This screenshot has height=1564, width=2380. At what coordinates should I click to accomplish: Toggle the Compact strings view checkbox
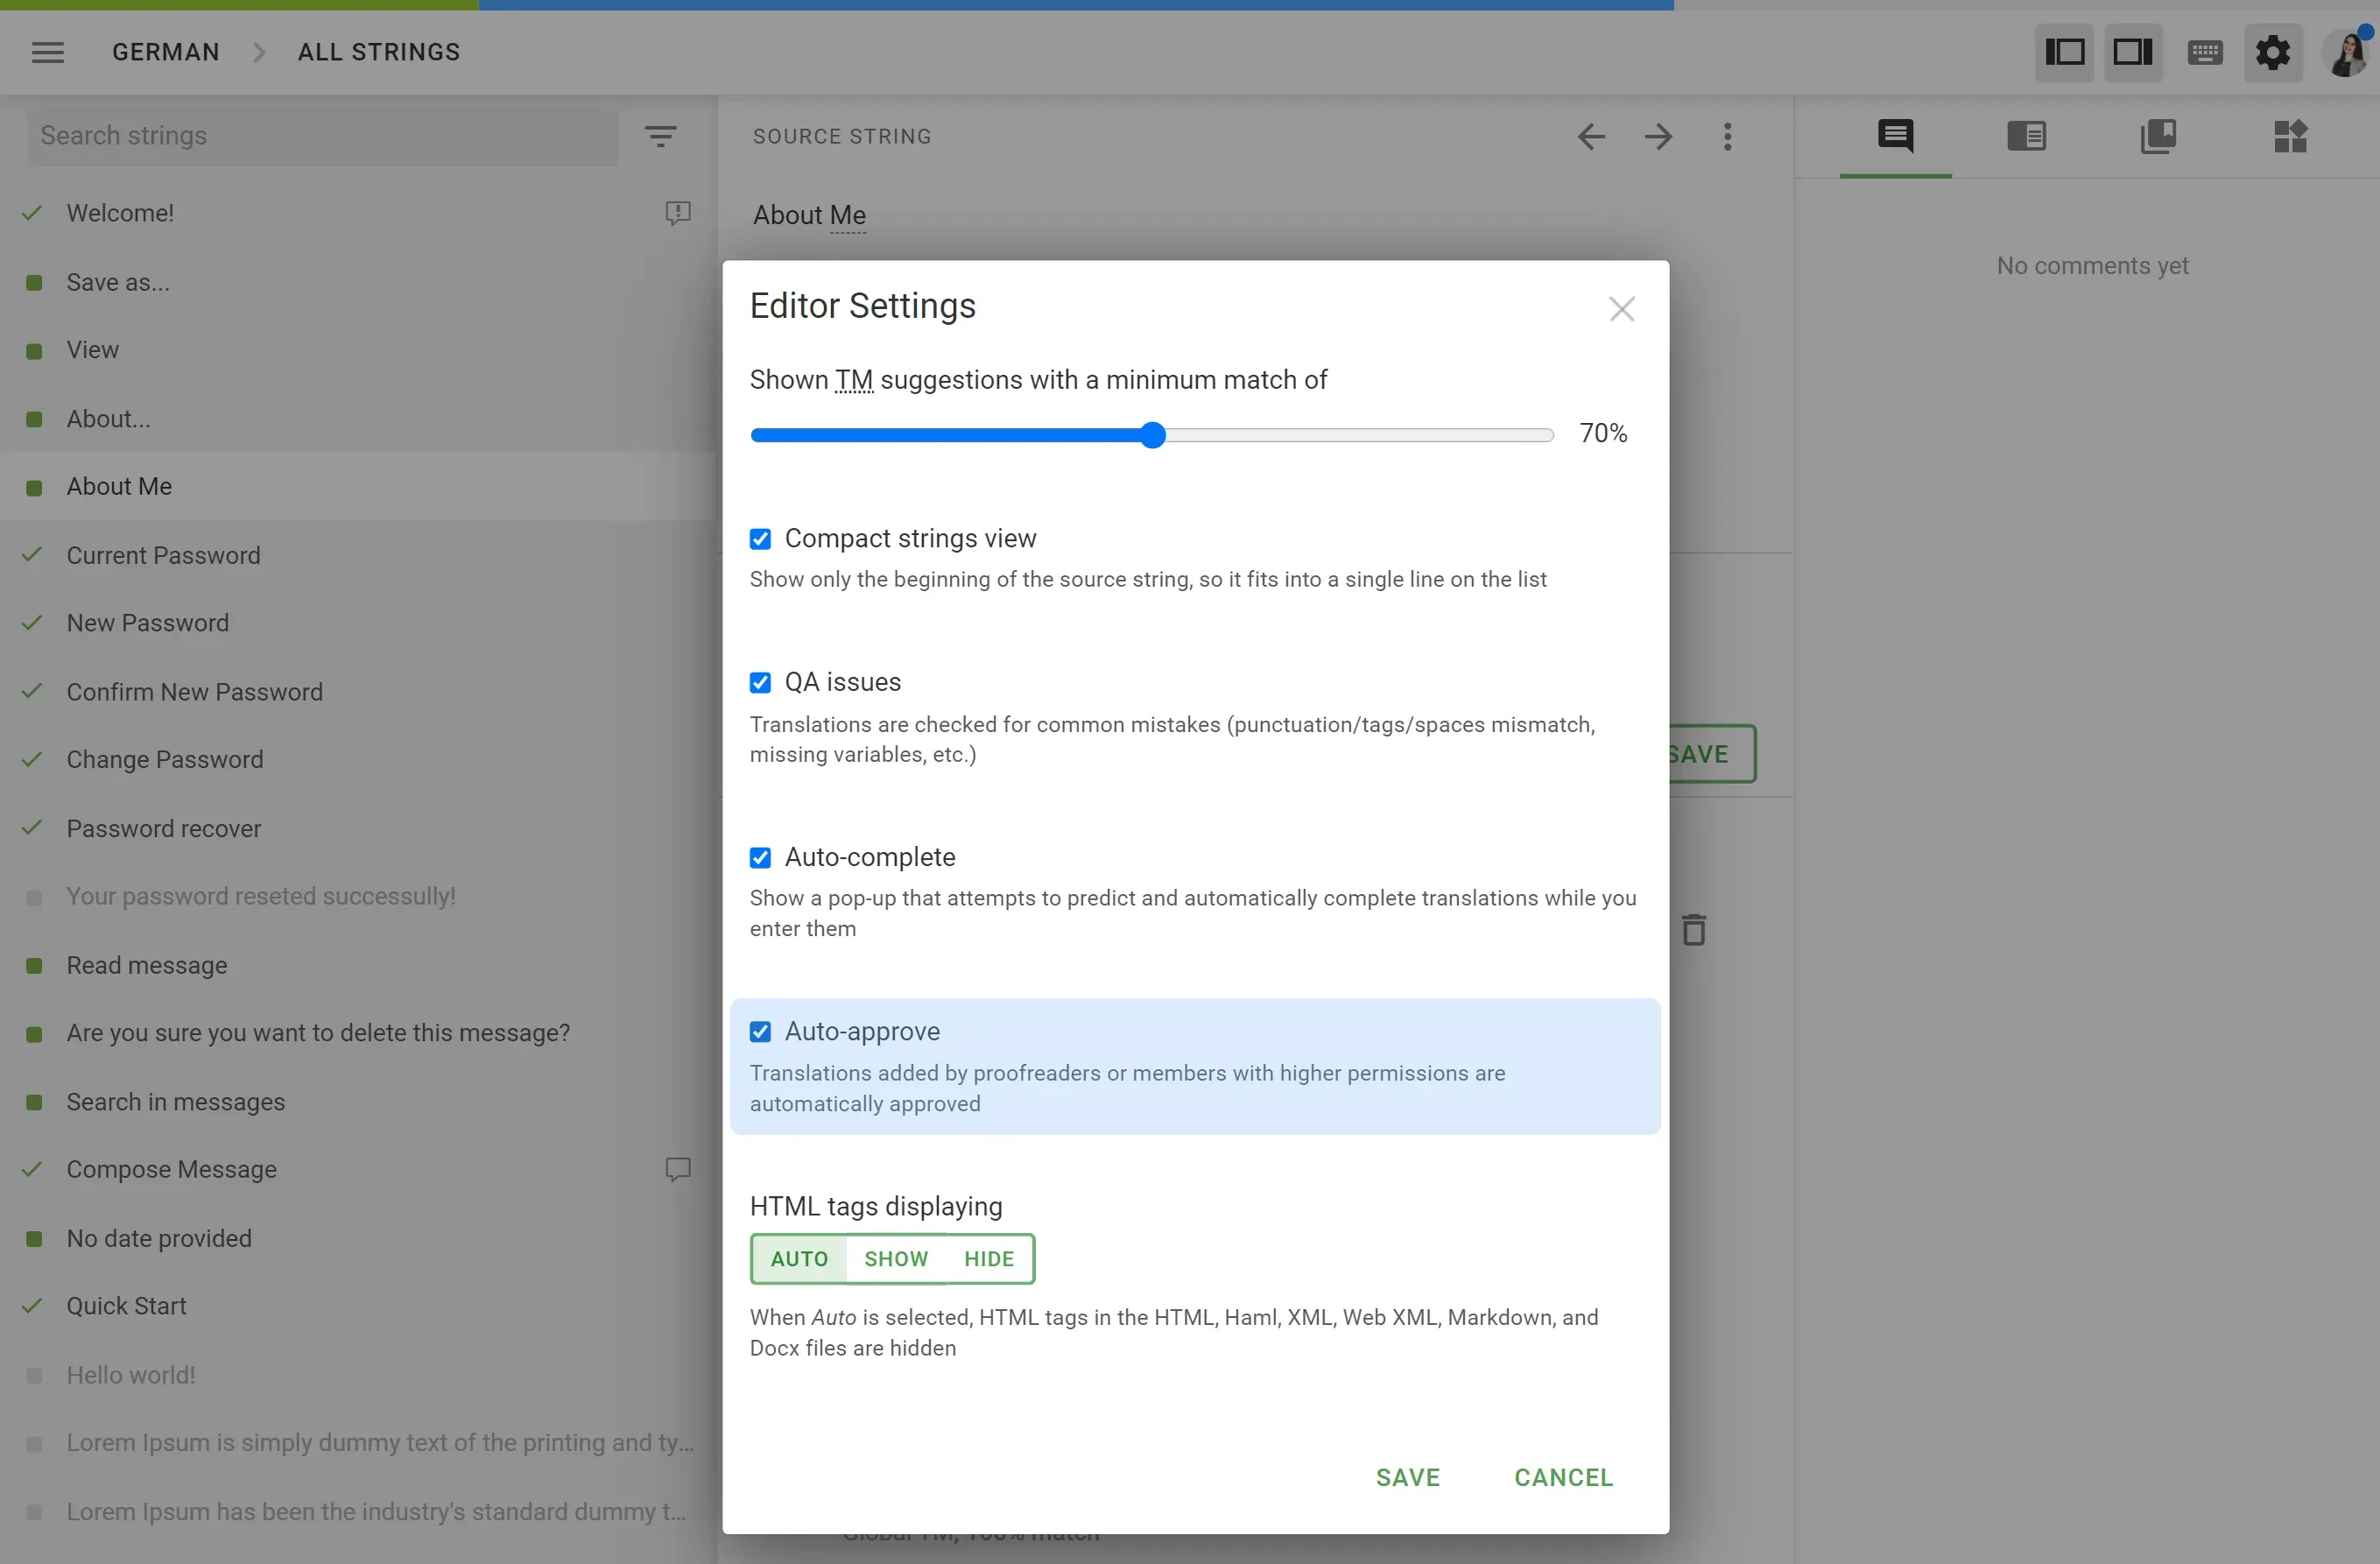point(761,538)
